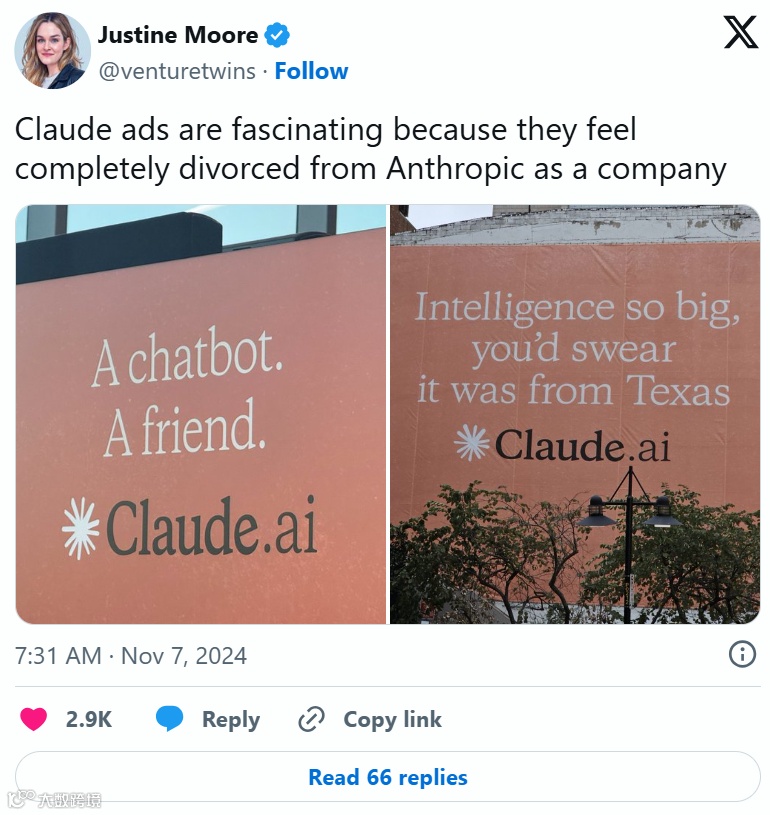The image size is (770, 815).
Task: Click the Claude.ai logo in left billboard
Action: tap(190, 527)
